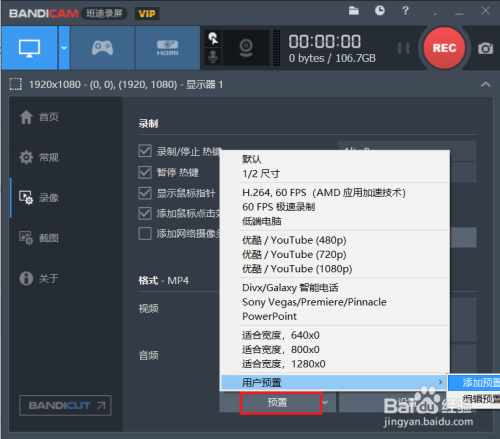Viewport: 500px width, 439px height.
Task: Select 1/2 尺寸 preset
Action: click(335, 173)
